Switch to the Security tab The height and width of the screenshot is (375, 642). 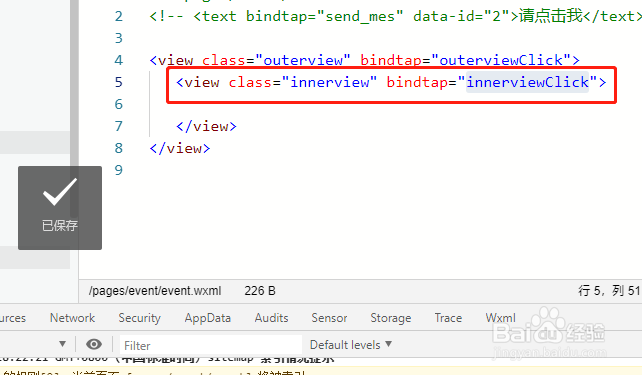139,318
